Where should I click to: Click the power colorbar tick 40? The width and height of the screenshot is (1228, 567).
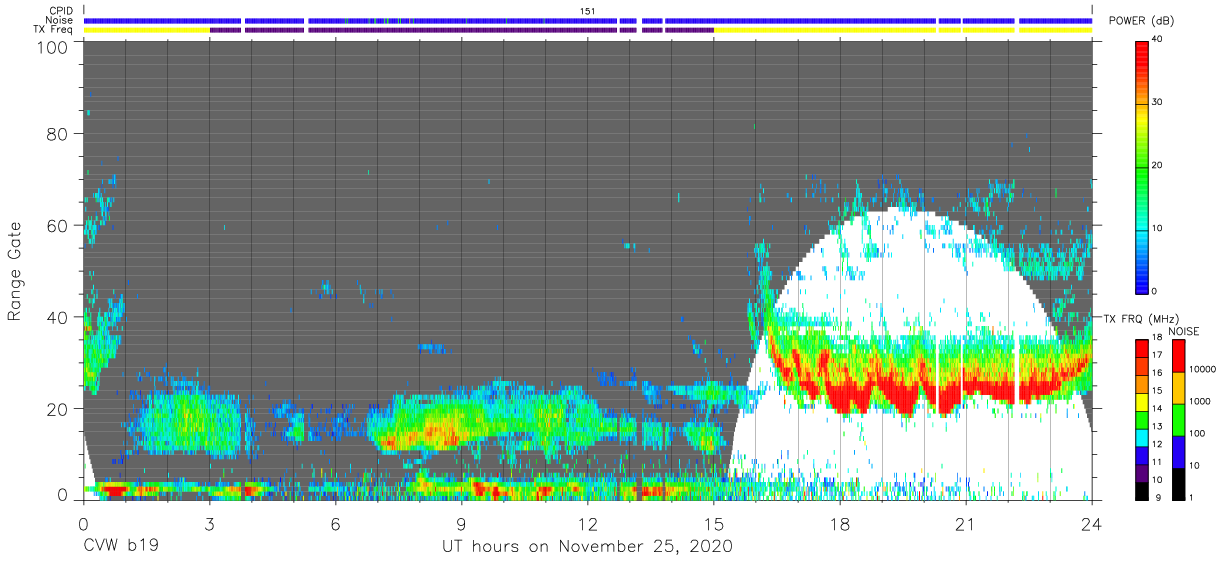pyautogui.click(x=1159, y=41)
